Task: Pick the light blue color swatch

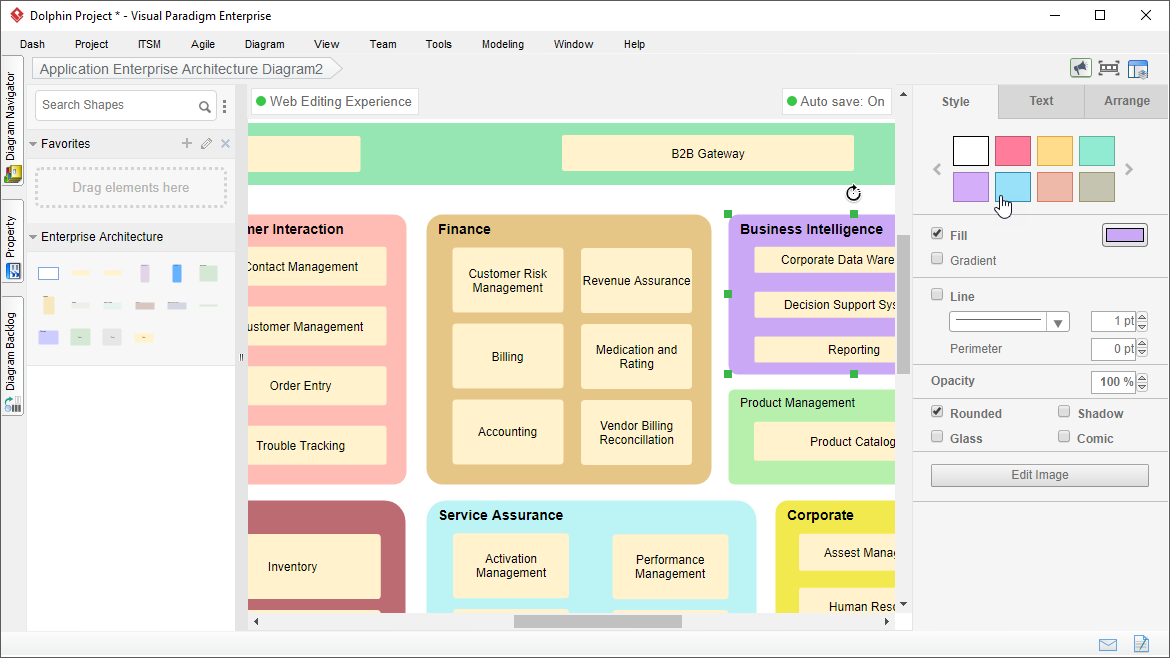Action: coord(1013,187)
